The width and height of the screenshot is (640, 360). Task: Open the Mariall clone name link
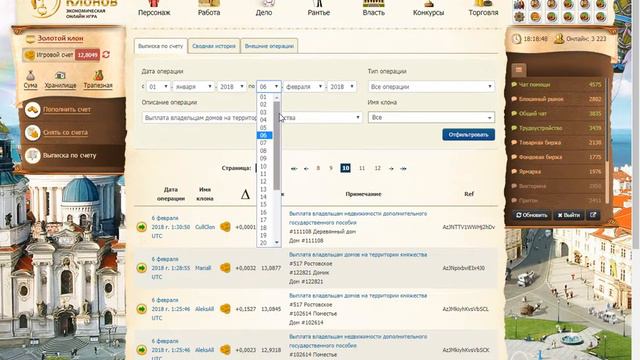click(x=203, y=268)
